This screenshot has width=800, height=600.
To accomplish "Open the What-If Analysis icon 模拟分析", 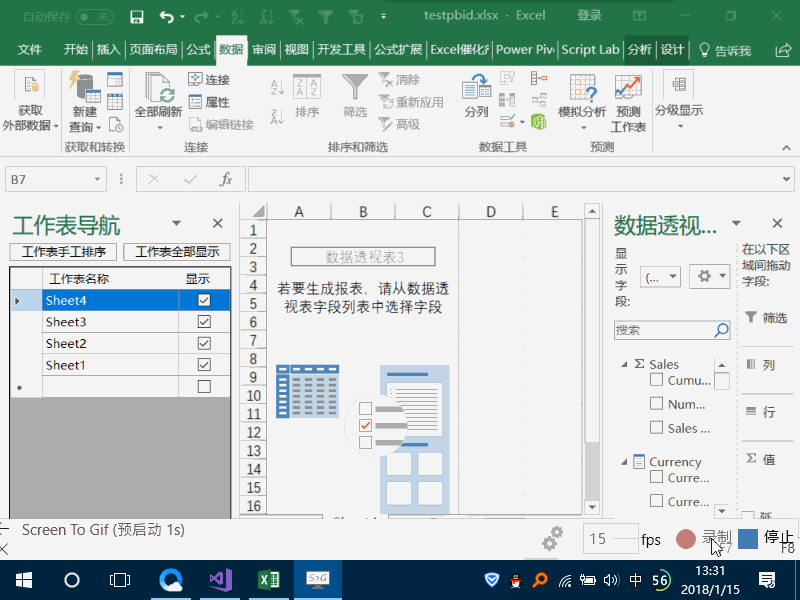I will (x=583, y=87).
